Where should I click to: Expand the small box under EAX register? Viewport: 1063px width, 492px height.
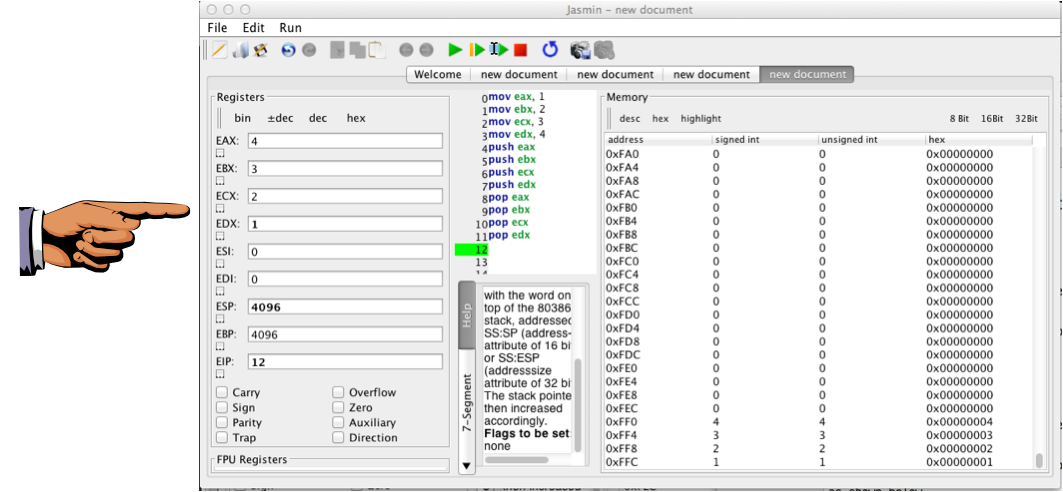pyautogui.click(x=220, y=154)
